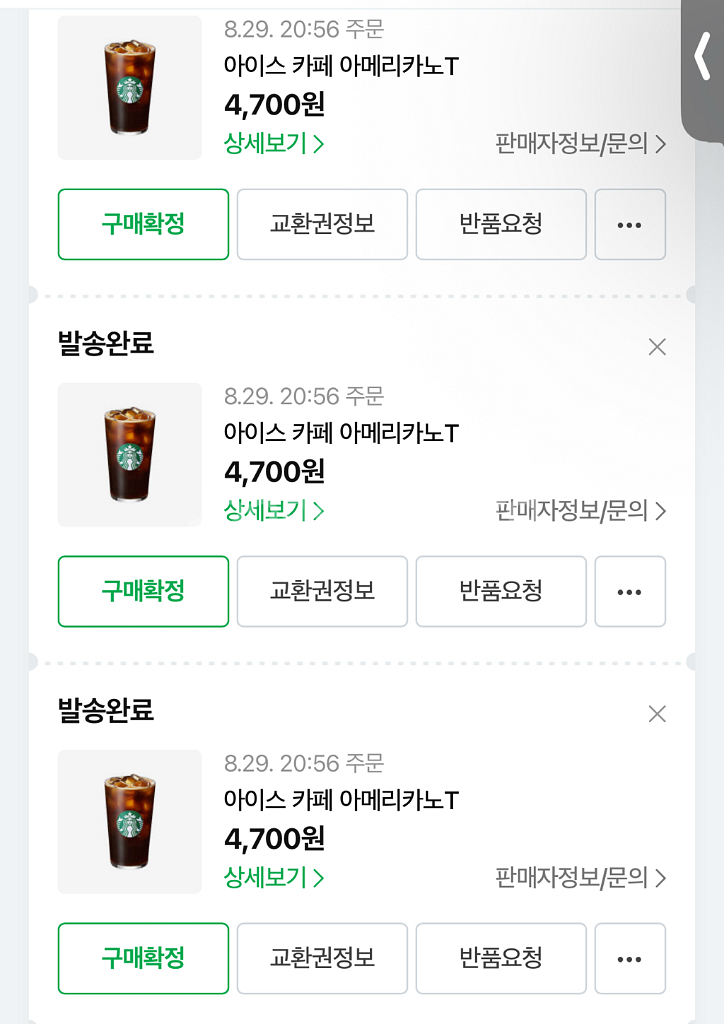The image size is (724, 1024).
Task: Open 상세보기 for the middle order
Action: [274, 511]
